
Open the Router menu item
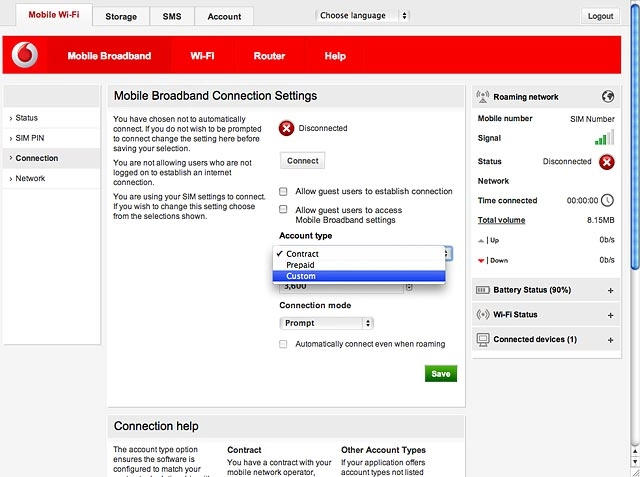(269, 56)
